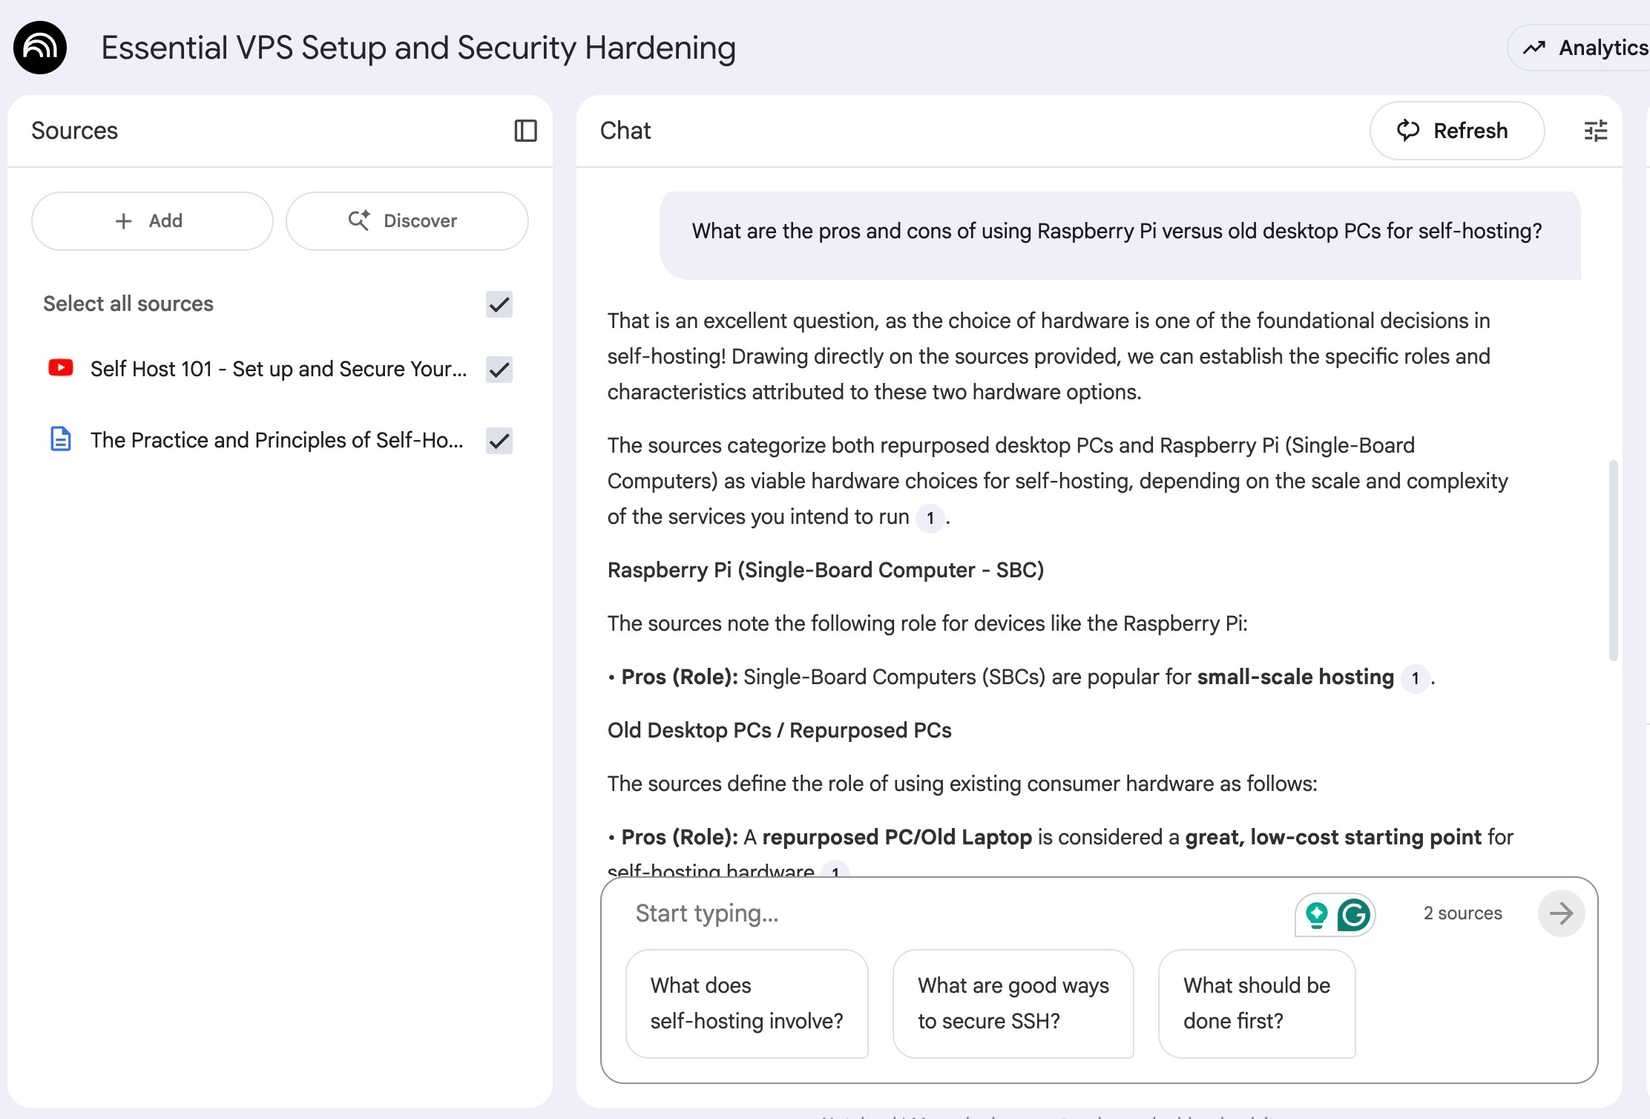Click the send arrow button
The height and width of the screenshot is (1119, 1650).
click(x=1560, y=913)
